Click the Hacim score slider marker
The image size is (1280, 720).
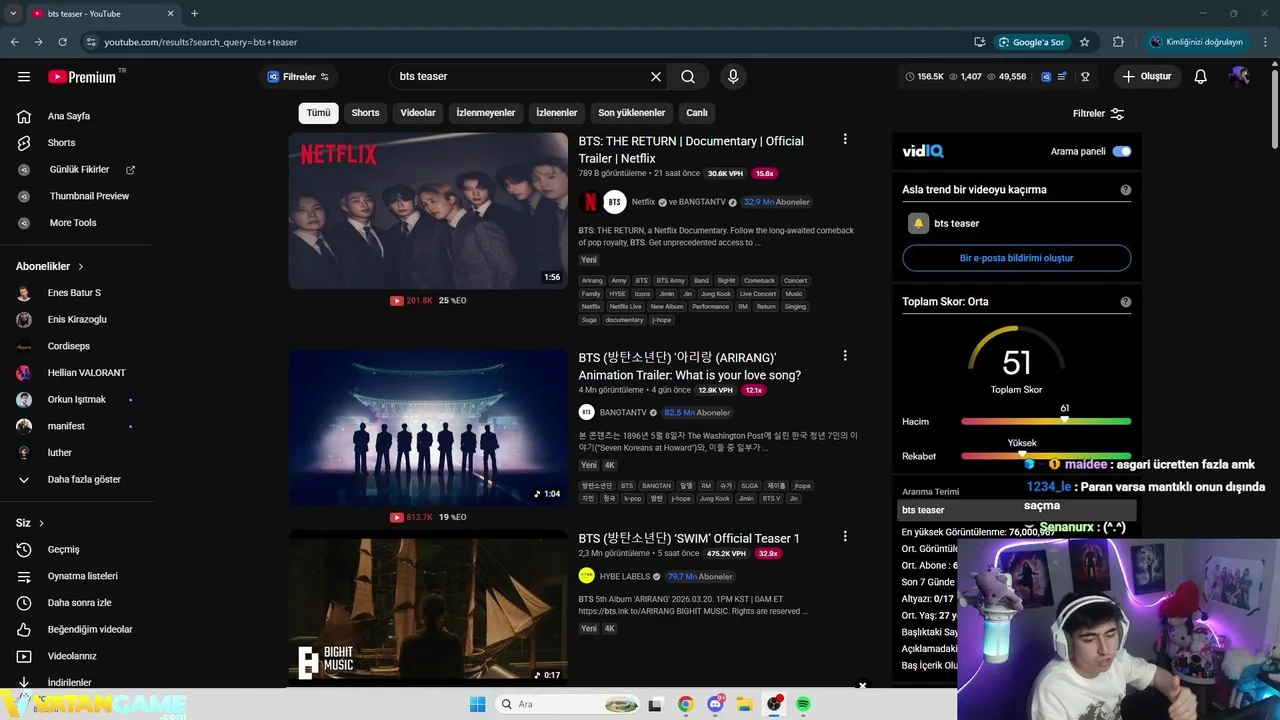click(x=1064, y=420)
